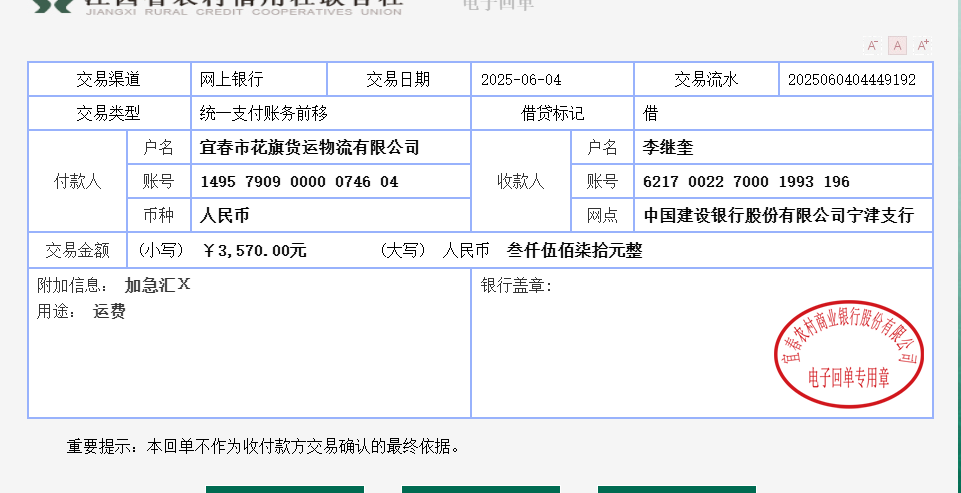Screen dimensions: 961x493
Task: Click the 网点 label cell
Action: pyautogui.click(x=602, y=215)
